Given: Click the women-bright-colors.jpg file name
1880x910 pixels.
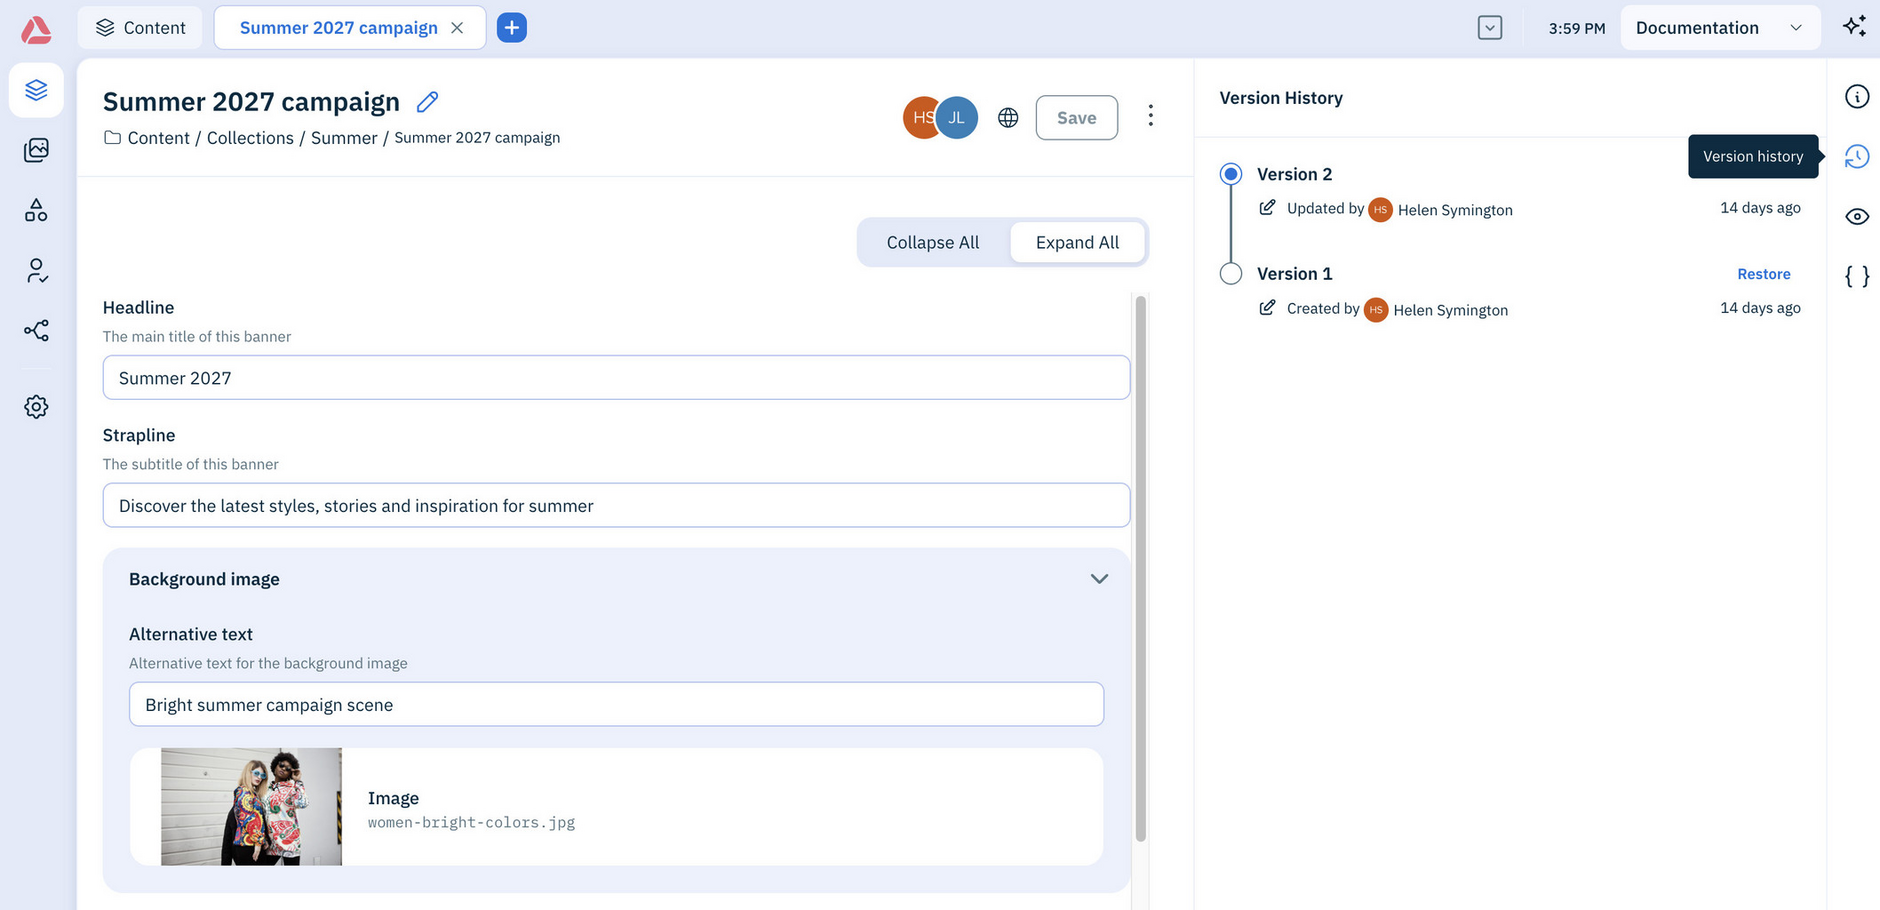Looking at the screenshot, I should (471, 823).
